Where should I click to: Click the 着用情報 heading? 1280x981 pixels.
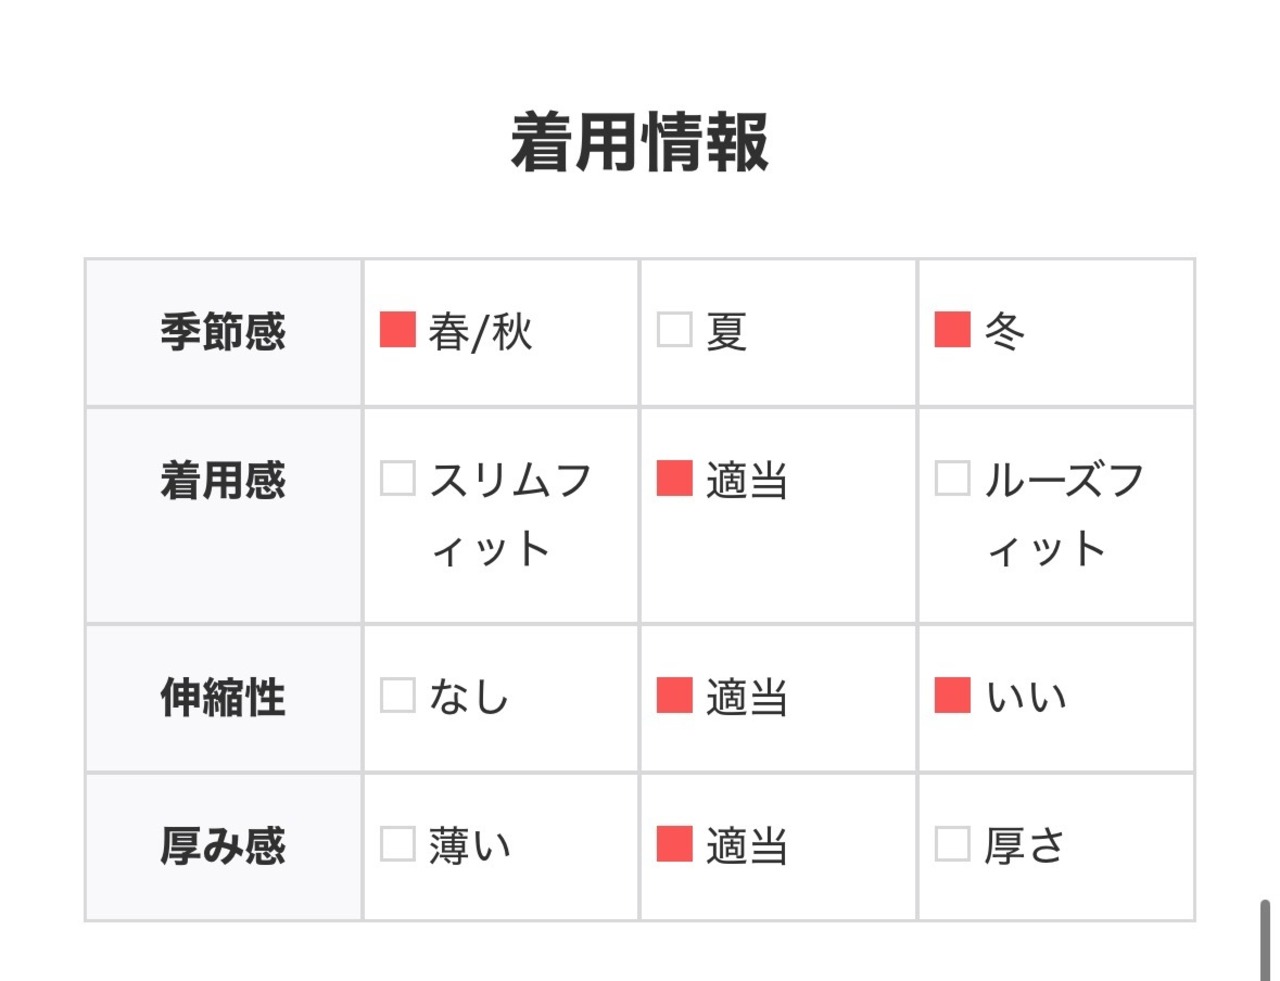click(640, 142)
